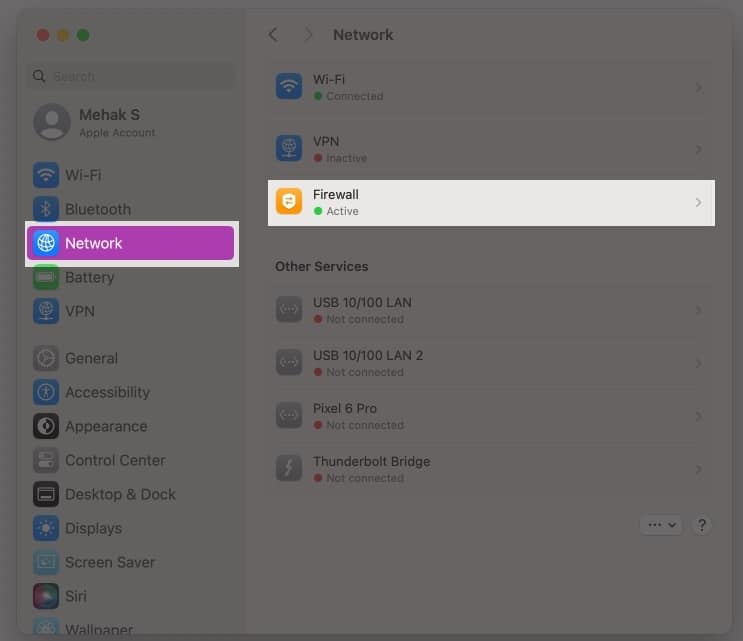Screen dimensions: 743x641
Task: Open Battery settings via its icon
Action: (x=46, y=277)
